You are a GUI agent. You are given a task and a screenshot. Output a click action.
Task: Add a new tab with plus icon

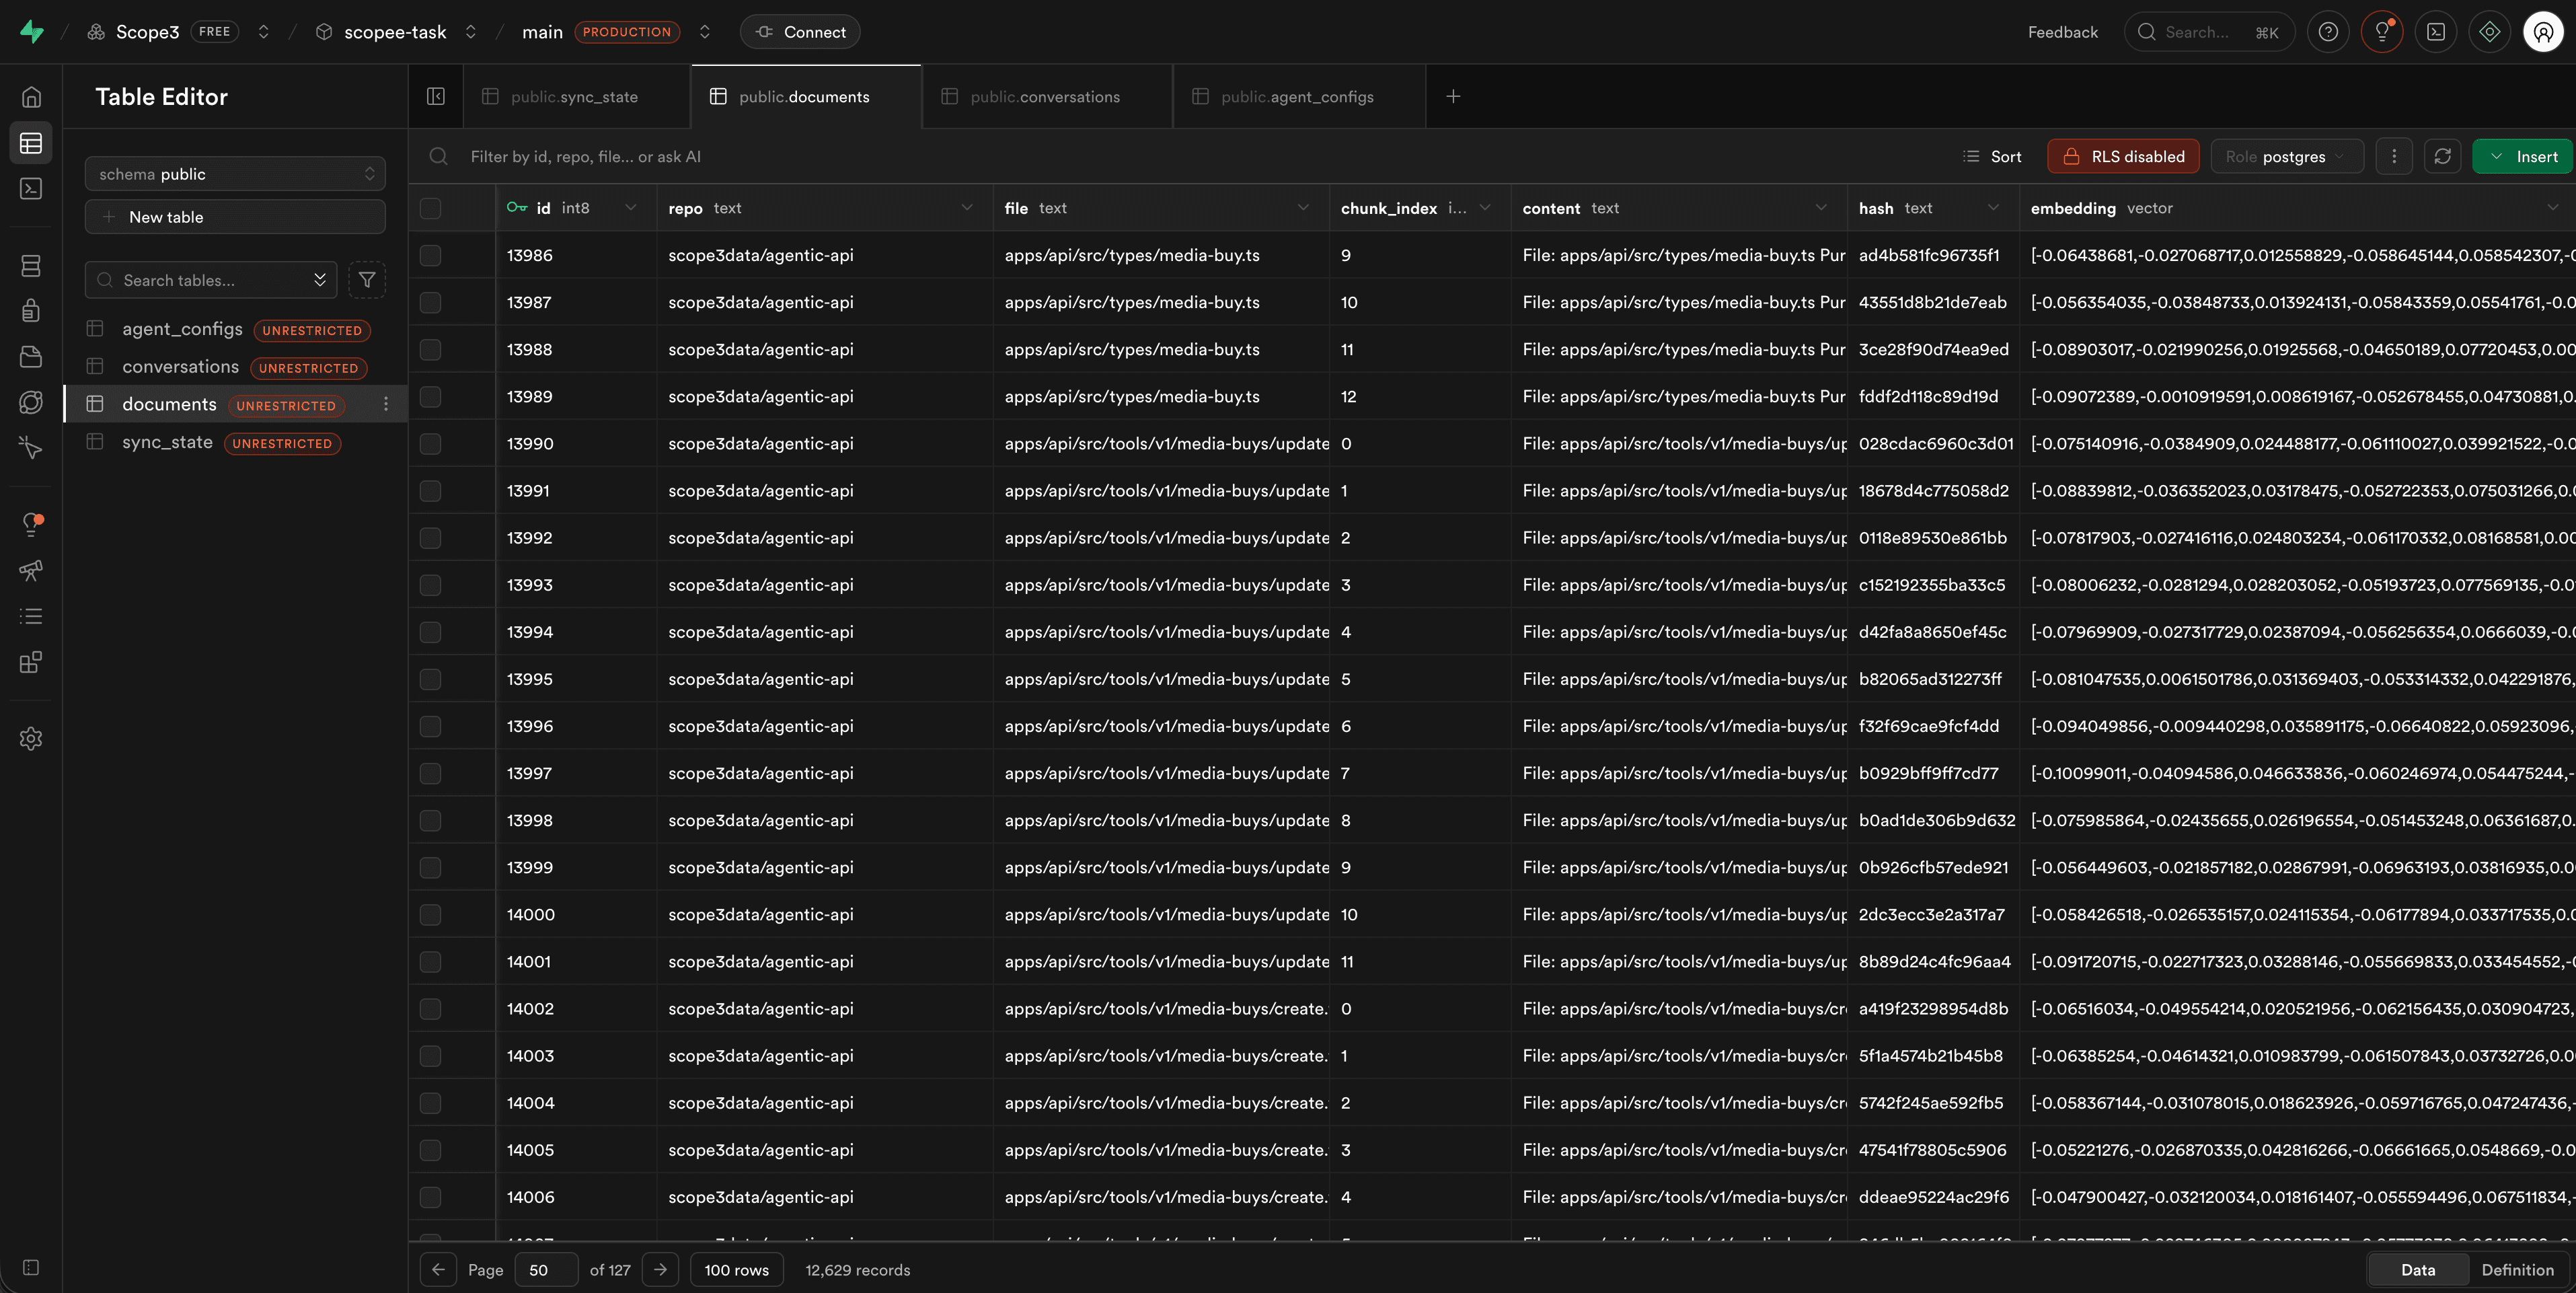[1453, 96]
